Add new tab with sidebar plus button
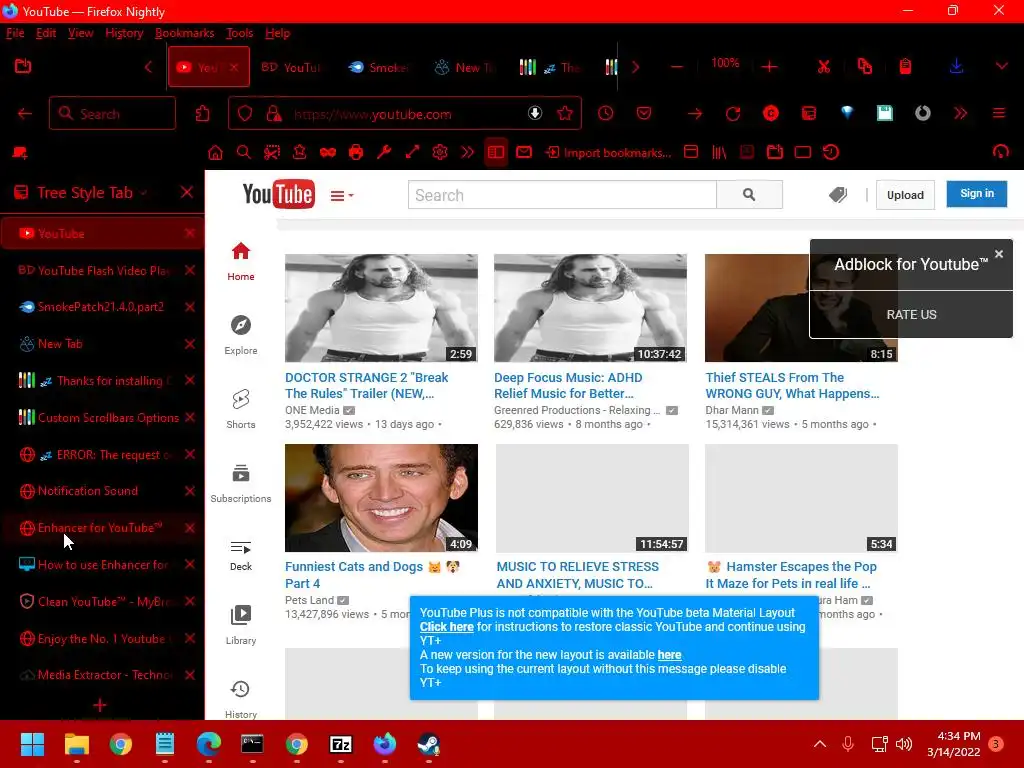Viewport: 1024px width, 768px height. click(100, 705)
